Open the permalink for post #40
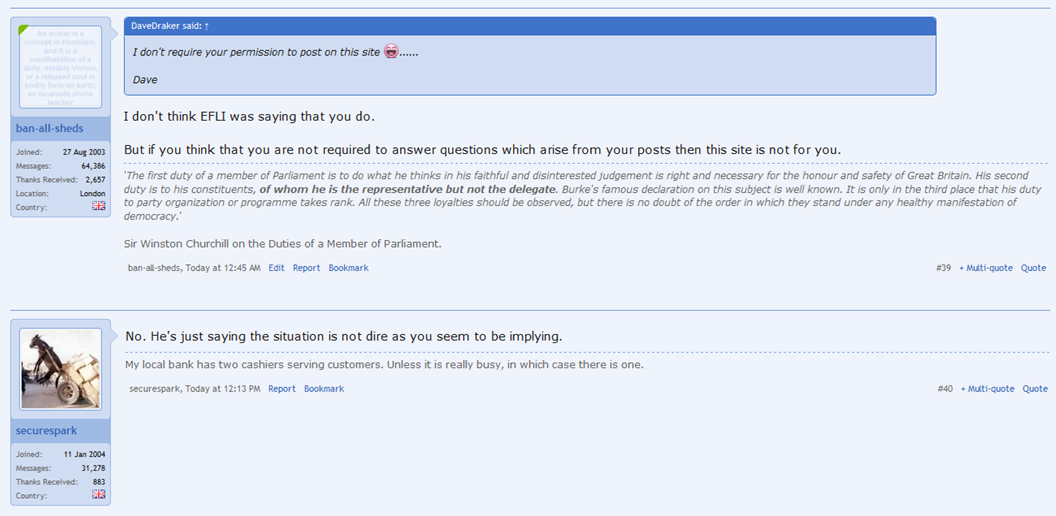Image resolution: width=1056 pixels, height=516 pixels. [945, 388]
